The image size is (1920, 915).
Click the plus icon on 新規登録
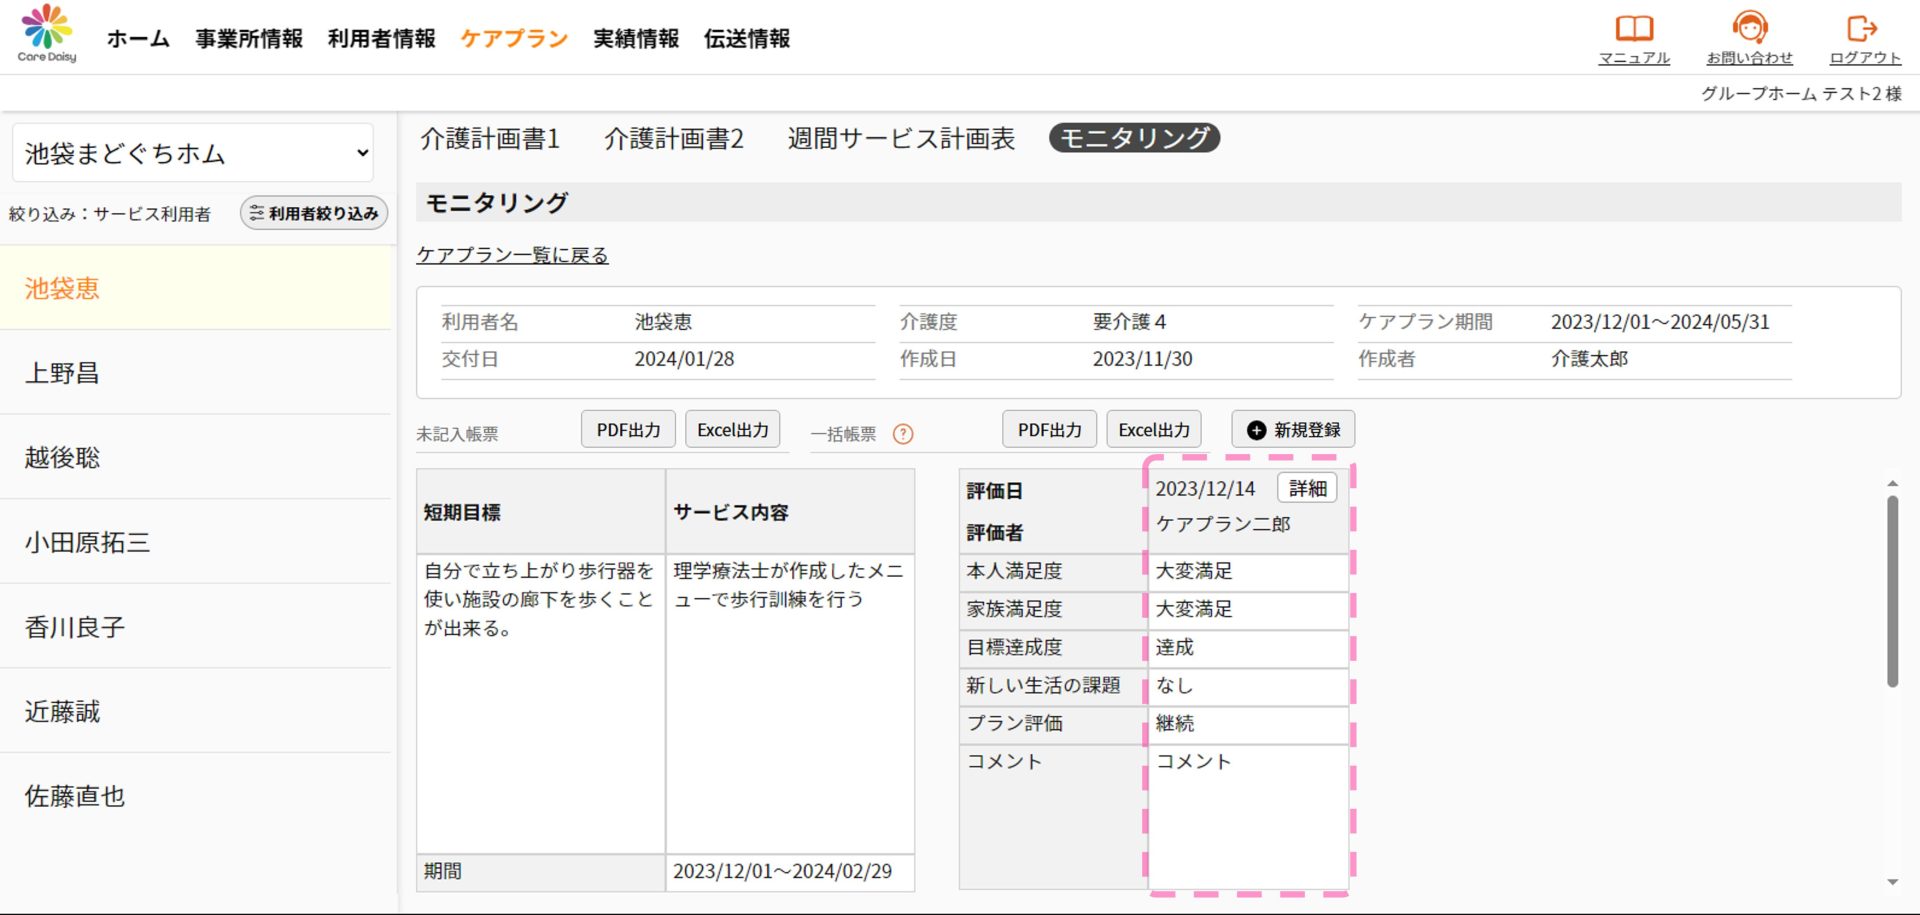pyautogui.click(x=1256, y=430)
